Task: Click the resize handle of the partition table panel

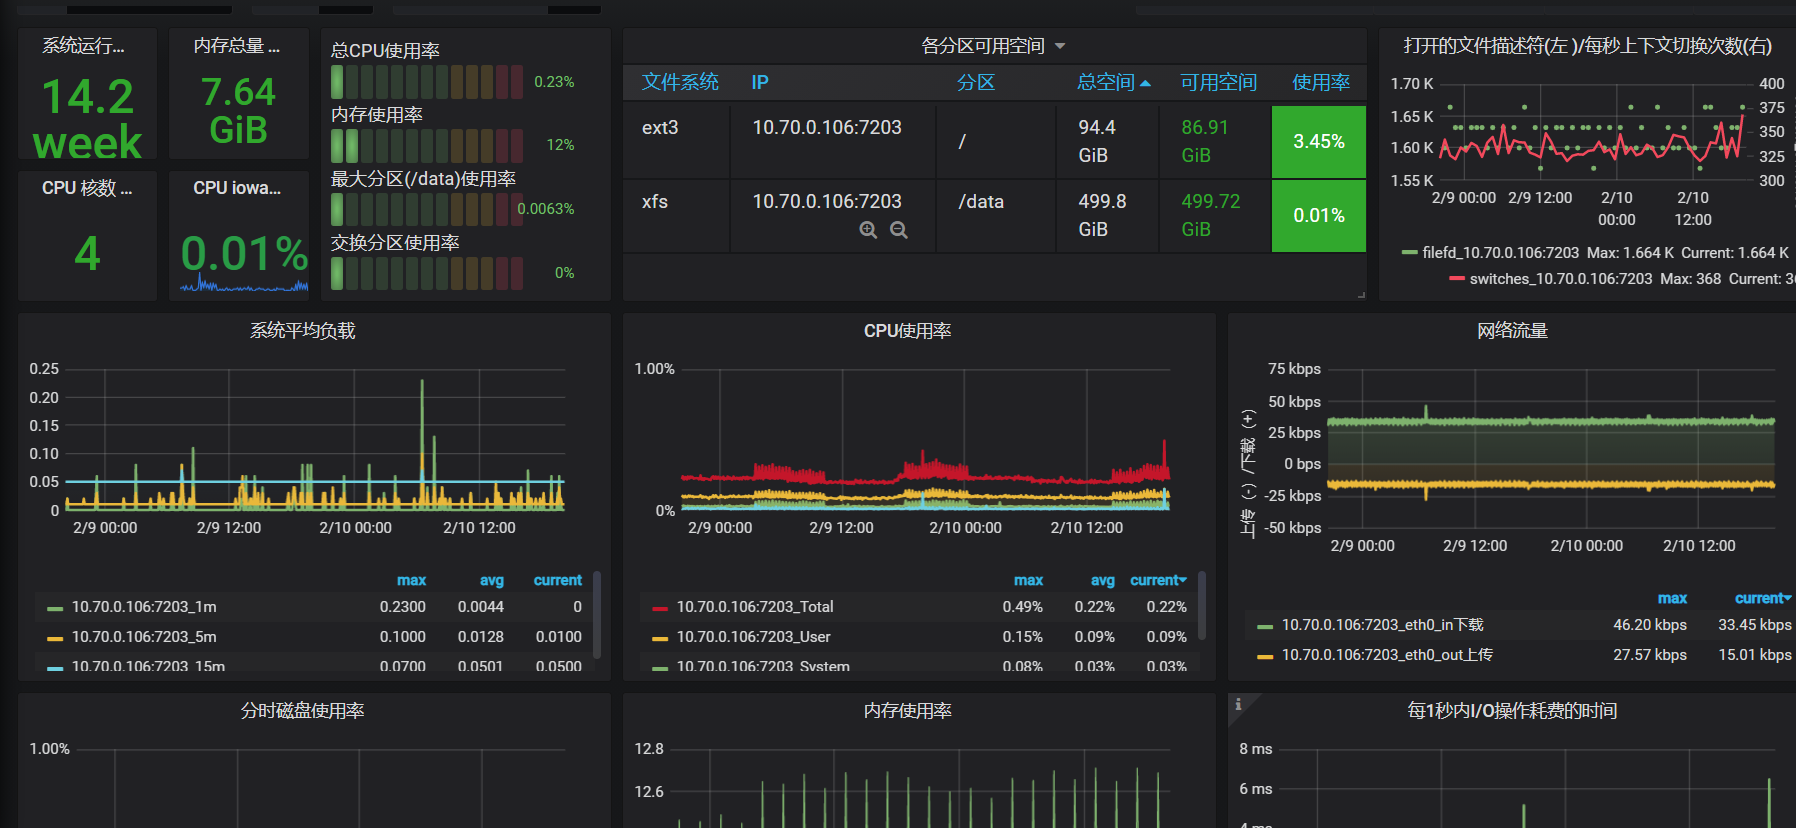Action: 1361,295
